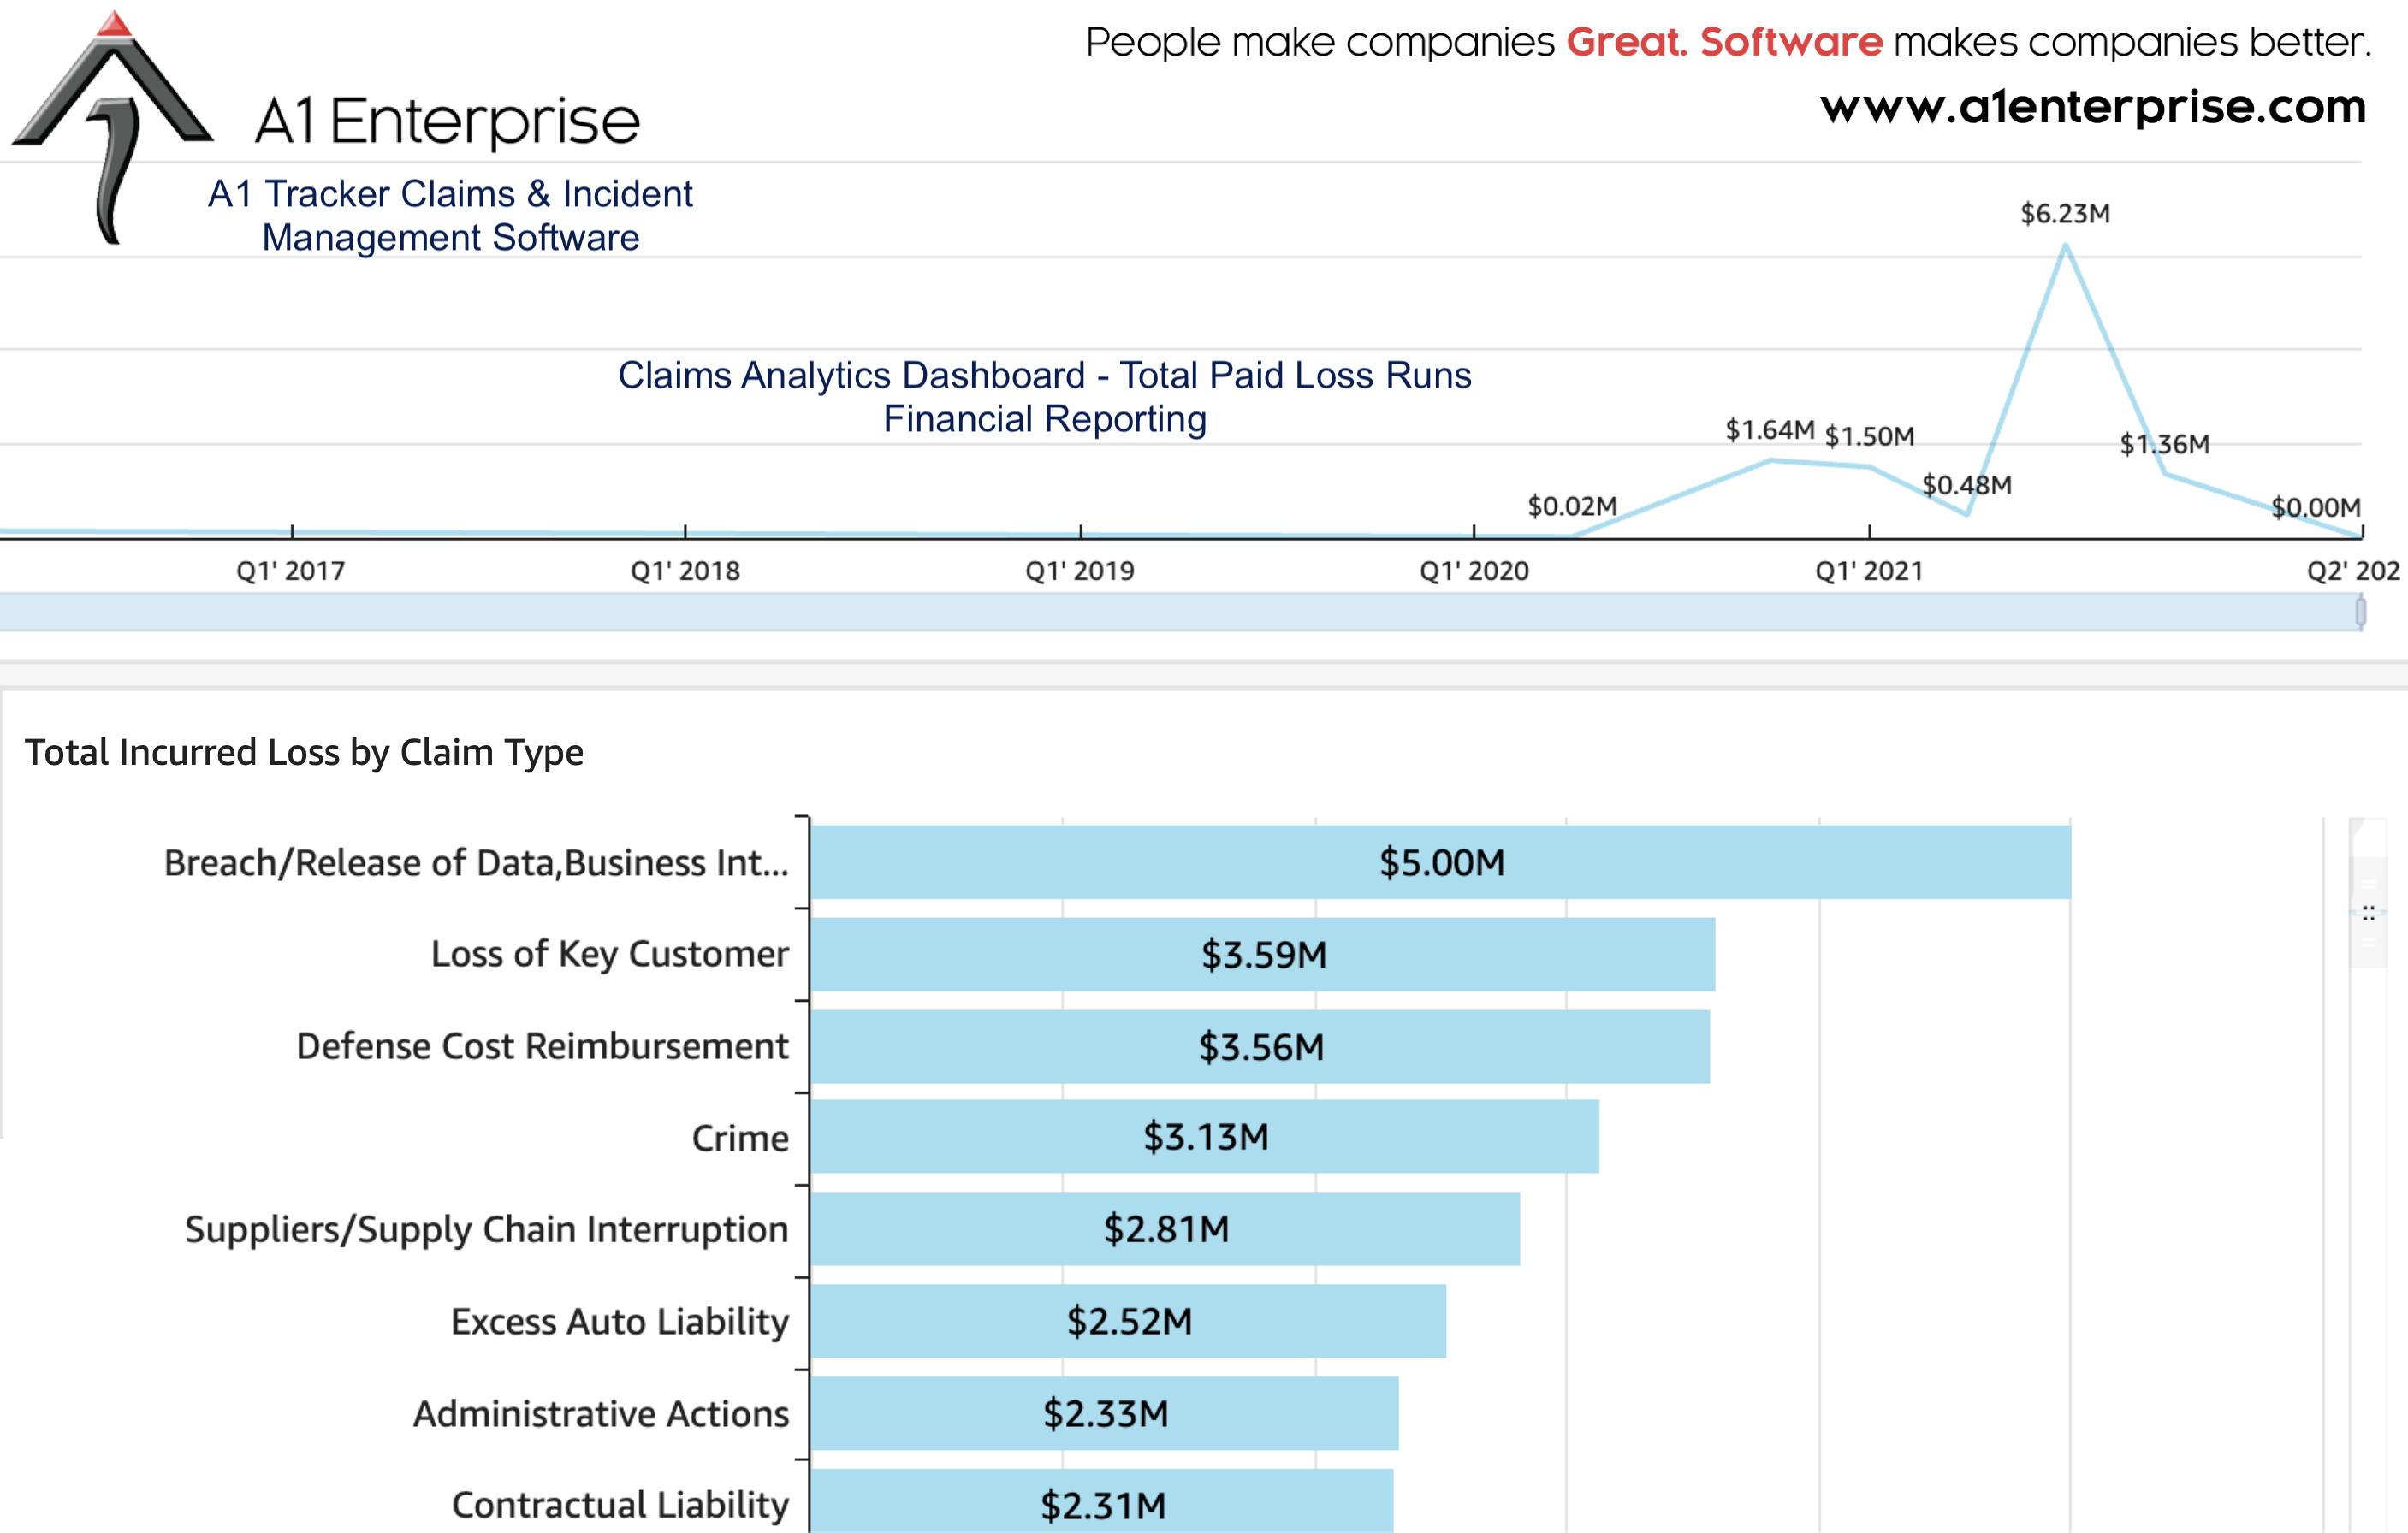Select the Crime $3.13M bar

[x=1204, y=1137]
